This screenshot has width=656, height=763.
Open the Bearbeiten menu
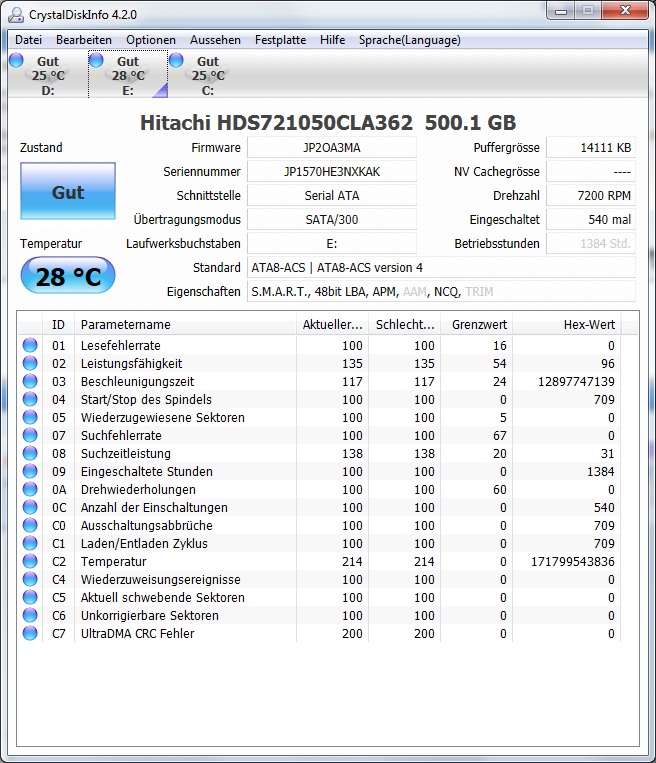pos(84,40)
